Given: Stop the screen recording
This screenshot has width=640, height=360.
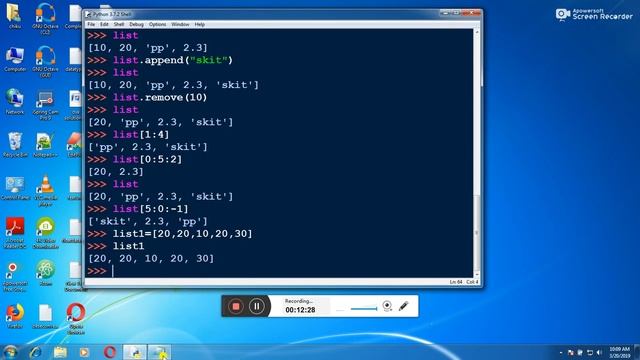Looking at the screenshot, I should (236, 306).
